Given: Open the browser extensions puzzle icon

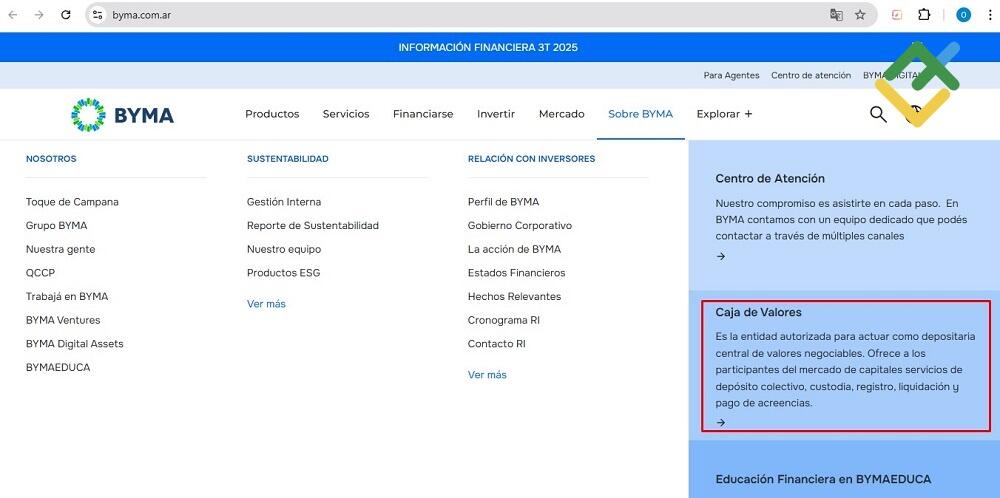Looking at the screenshot, I should (x=924, y=15).
